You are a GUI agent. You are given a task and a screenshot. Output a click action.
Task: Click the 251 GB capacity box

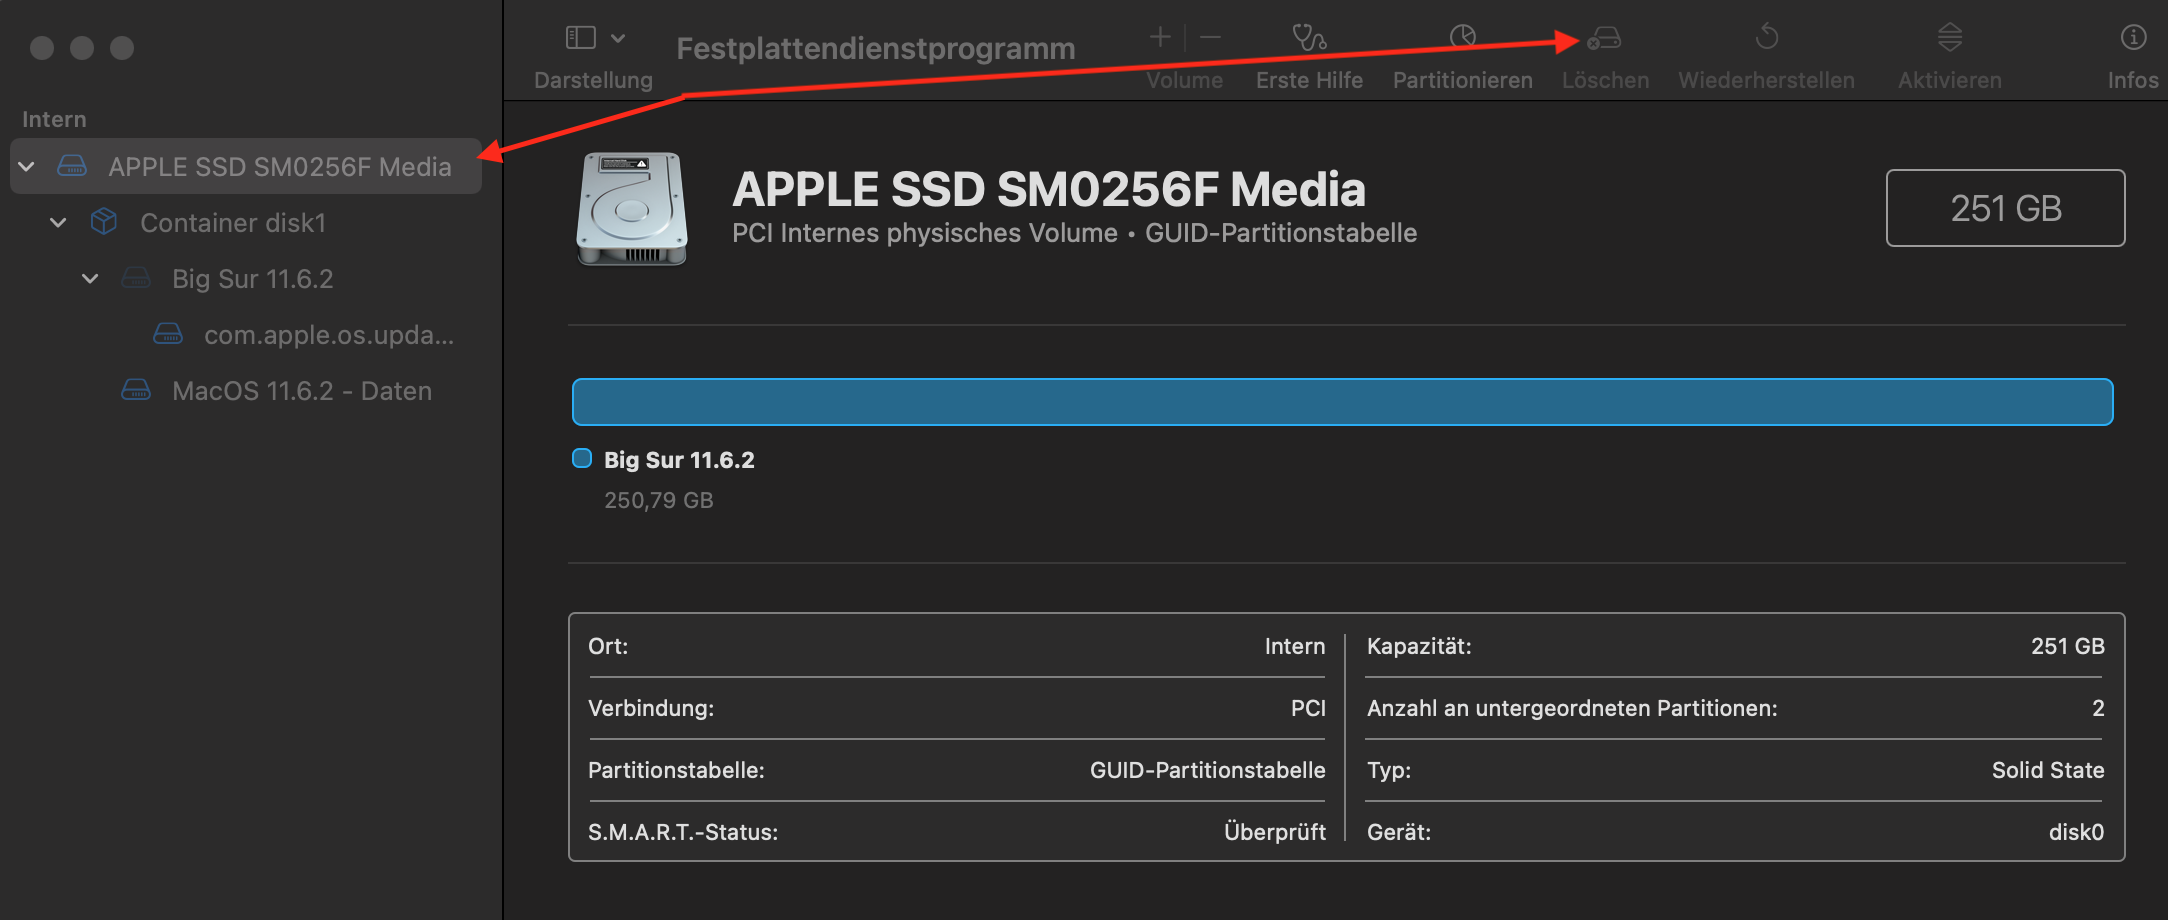pos(2005,208)
